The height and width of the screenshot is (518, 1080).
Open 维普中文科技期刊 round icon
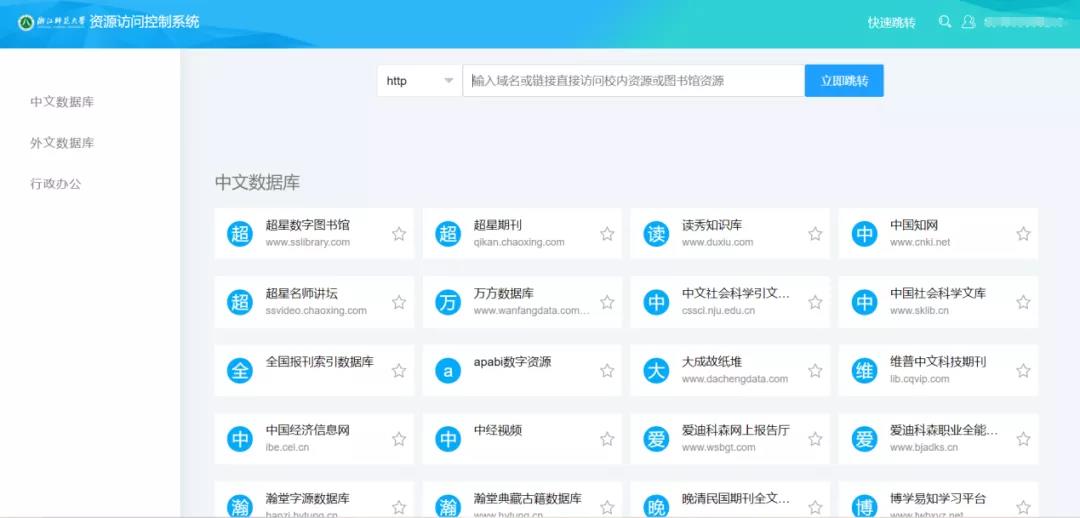[864, 371]
